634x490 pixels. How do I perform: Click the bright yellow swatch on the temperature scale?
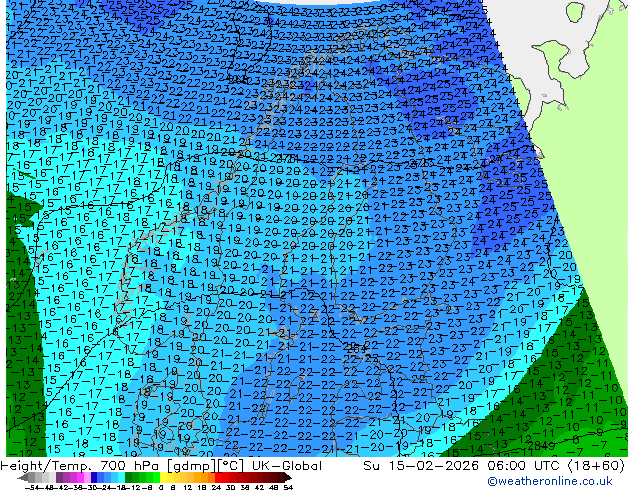coord(163,477)
